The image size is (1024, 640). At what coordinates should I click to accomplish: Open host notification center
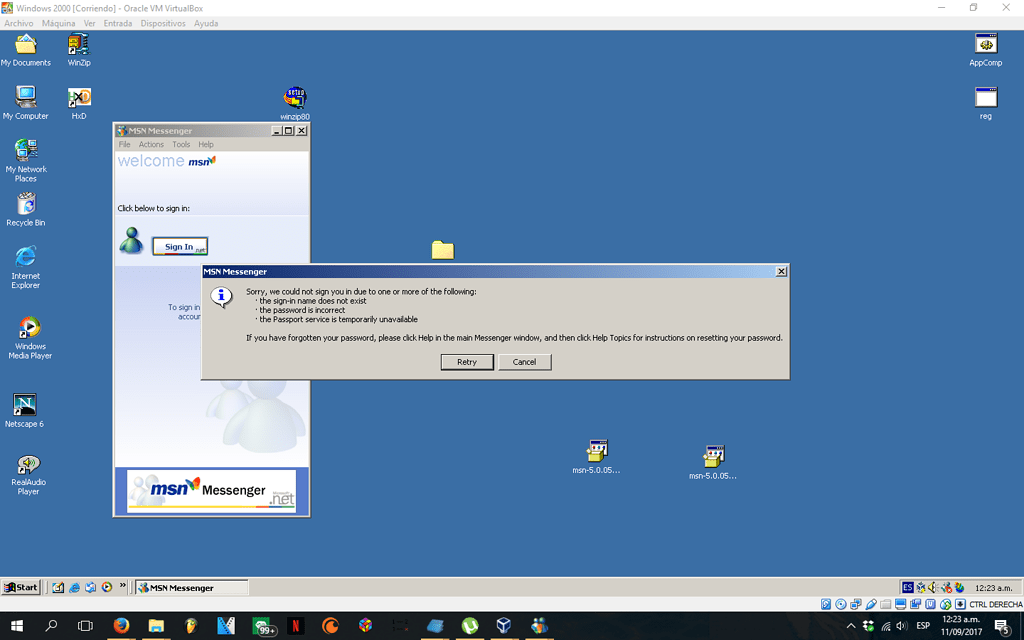tap(1003, 626)
